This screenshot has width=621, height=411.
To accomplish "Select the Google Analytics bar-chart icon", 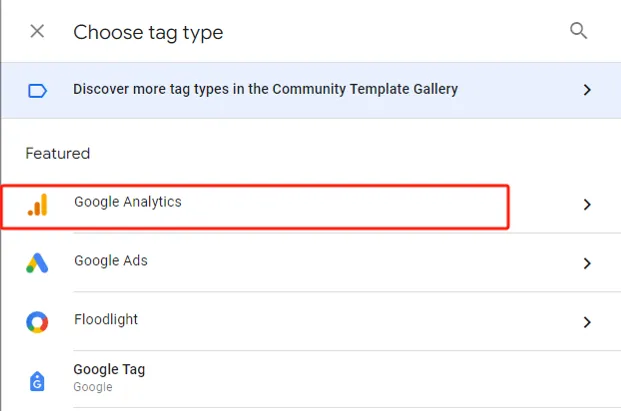I will click(38, 205).
